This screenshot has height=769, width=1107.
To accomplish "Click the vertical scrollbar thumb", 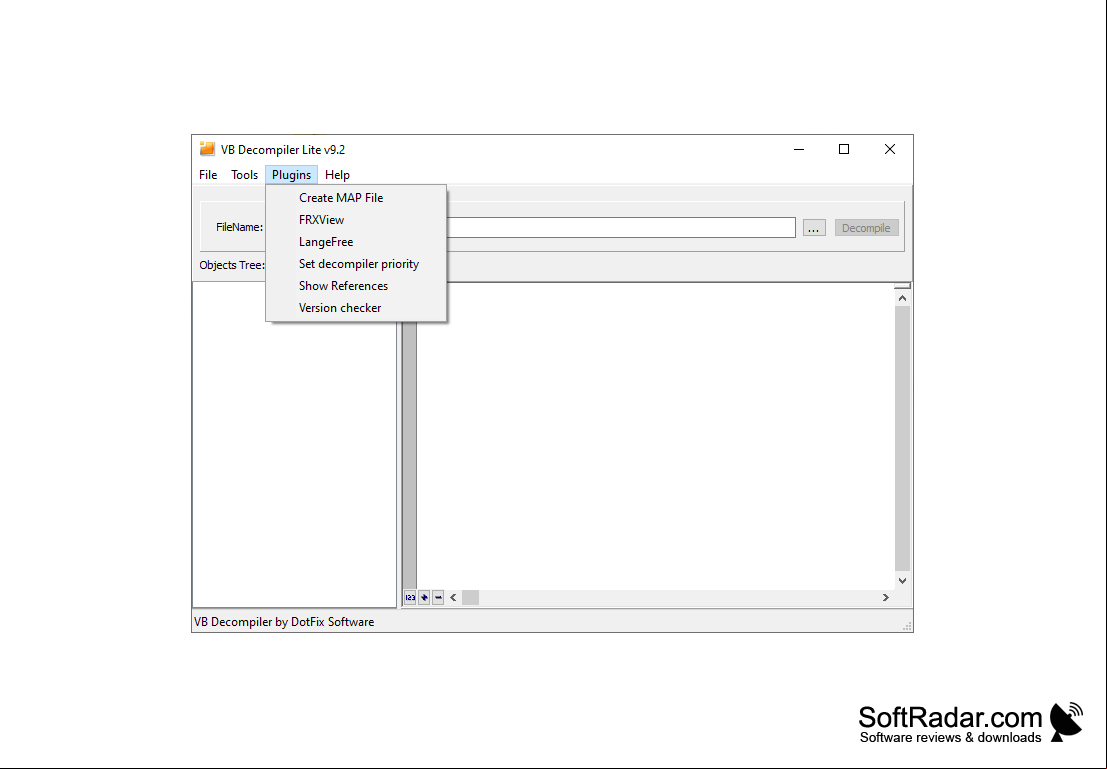I will pyautogui.click(x=902, y=439).
